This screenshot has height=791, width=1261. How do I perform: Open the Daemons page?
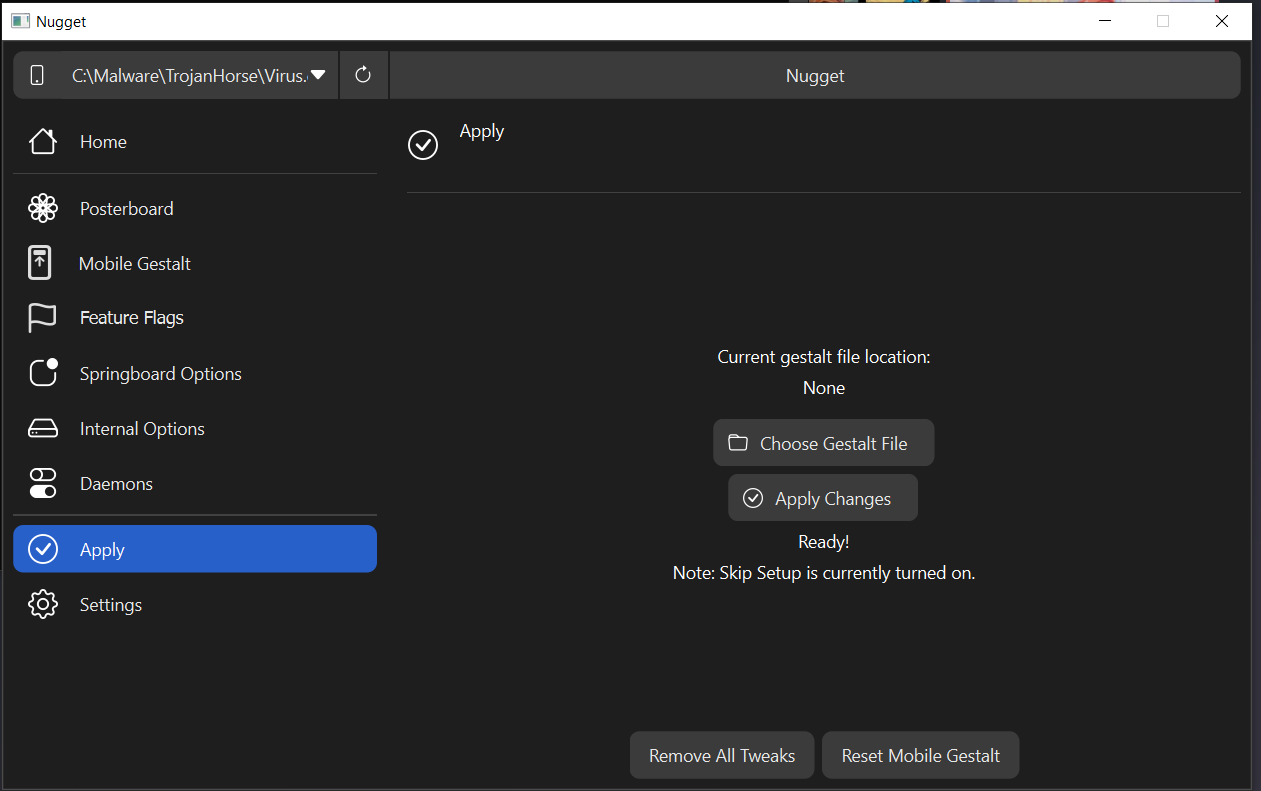195,484
